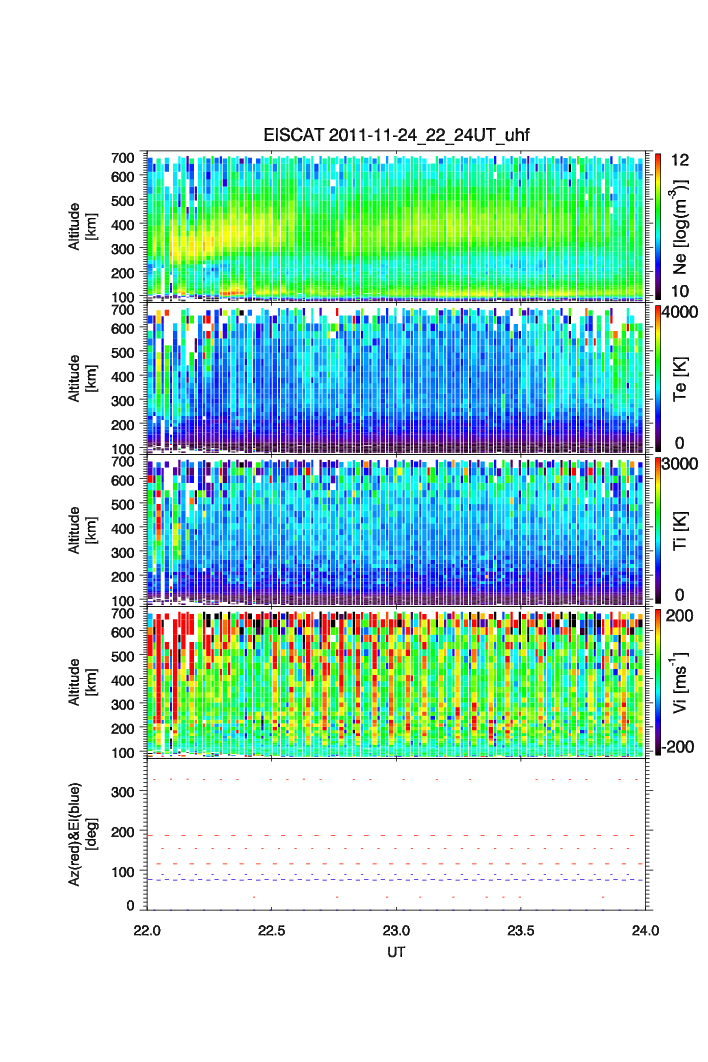Select the electron temperature Te heatmap panel
Screen dimensions: 708x1062
click(x=398, y=378)
